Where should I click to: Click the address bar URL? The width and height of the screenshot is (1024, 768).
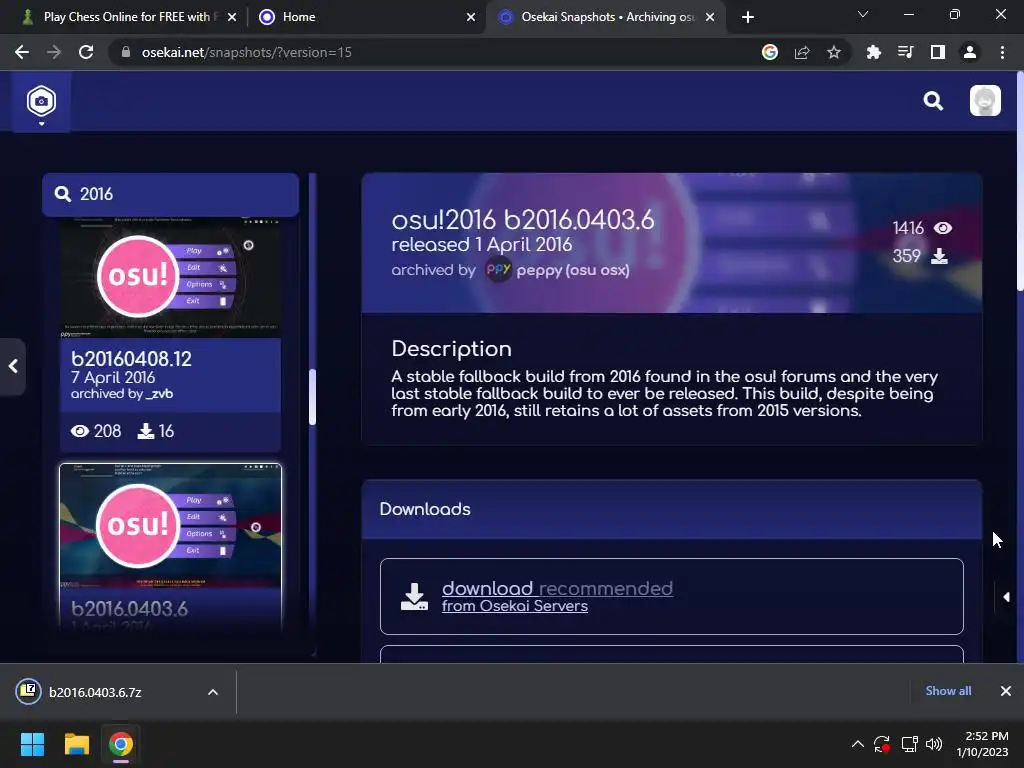pyautogui.click(x=247, y=52)
